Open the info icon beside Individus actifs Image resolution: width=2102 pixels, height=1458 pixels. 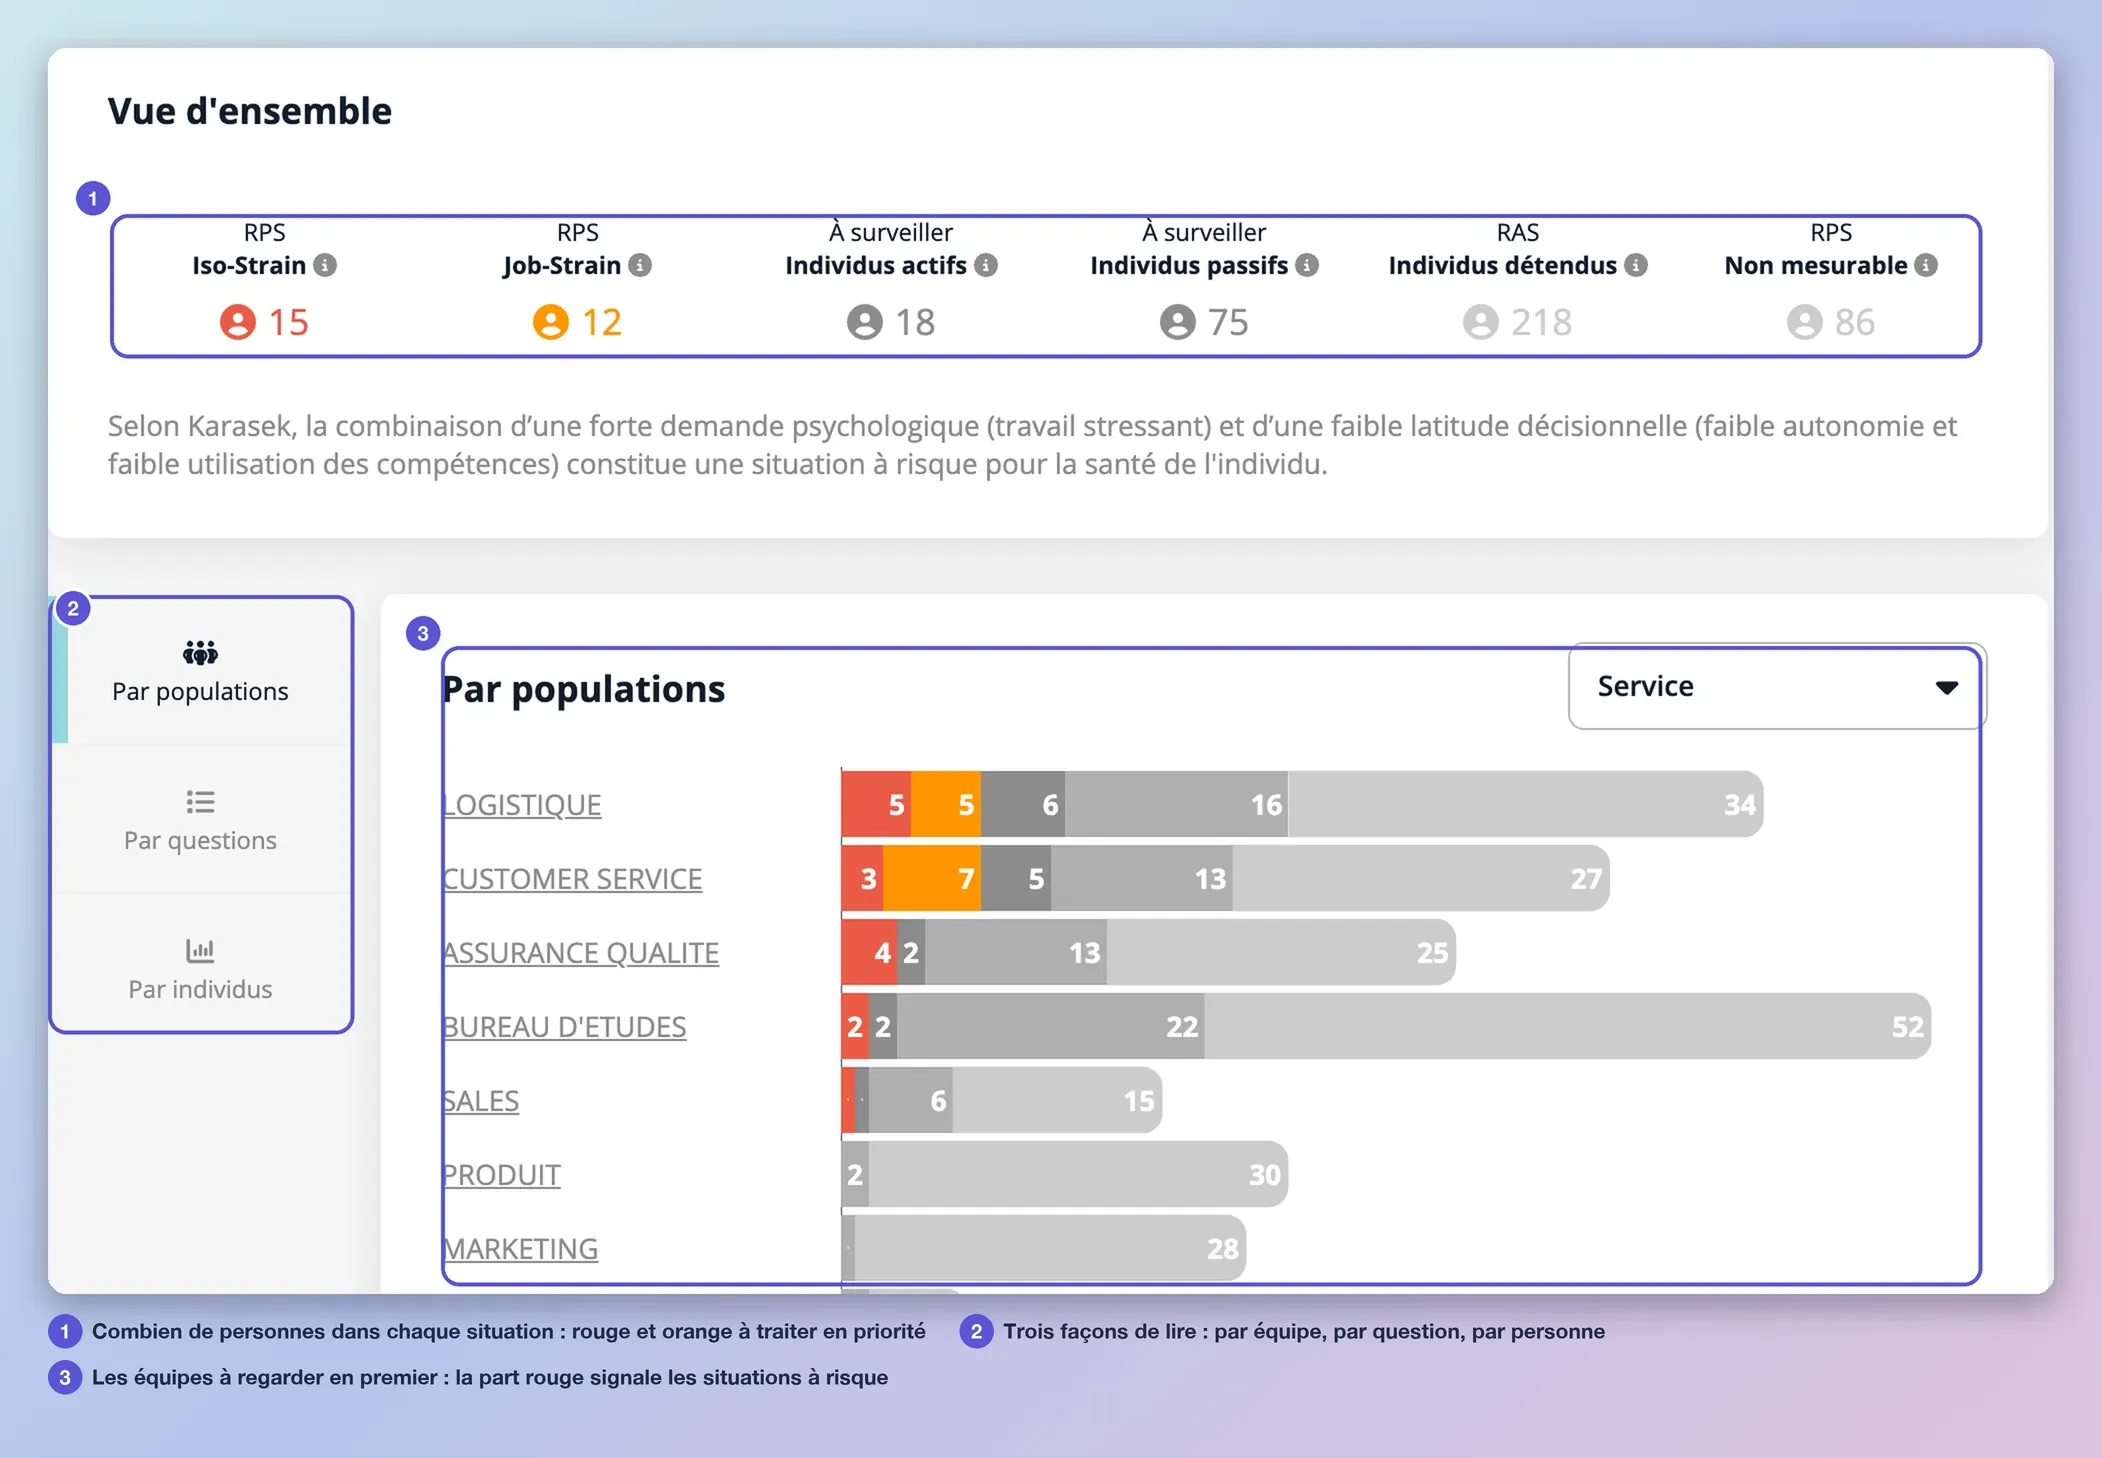pos(986,265)
